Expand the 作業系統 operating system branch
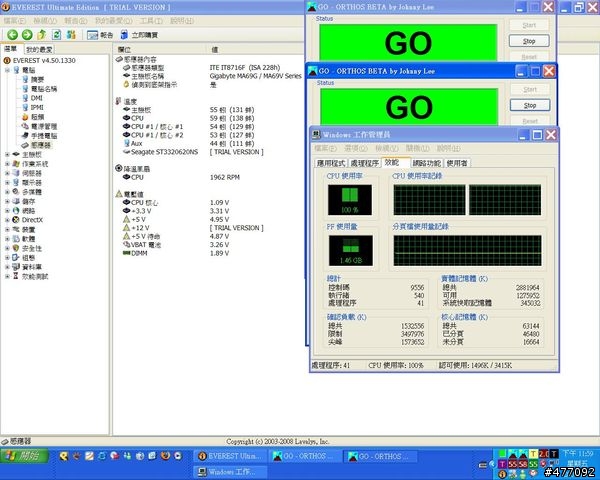600x480 pixels. click(x=7, y=164)
